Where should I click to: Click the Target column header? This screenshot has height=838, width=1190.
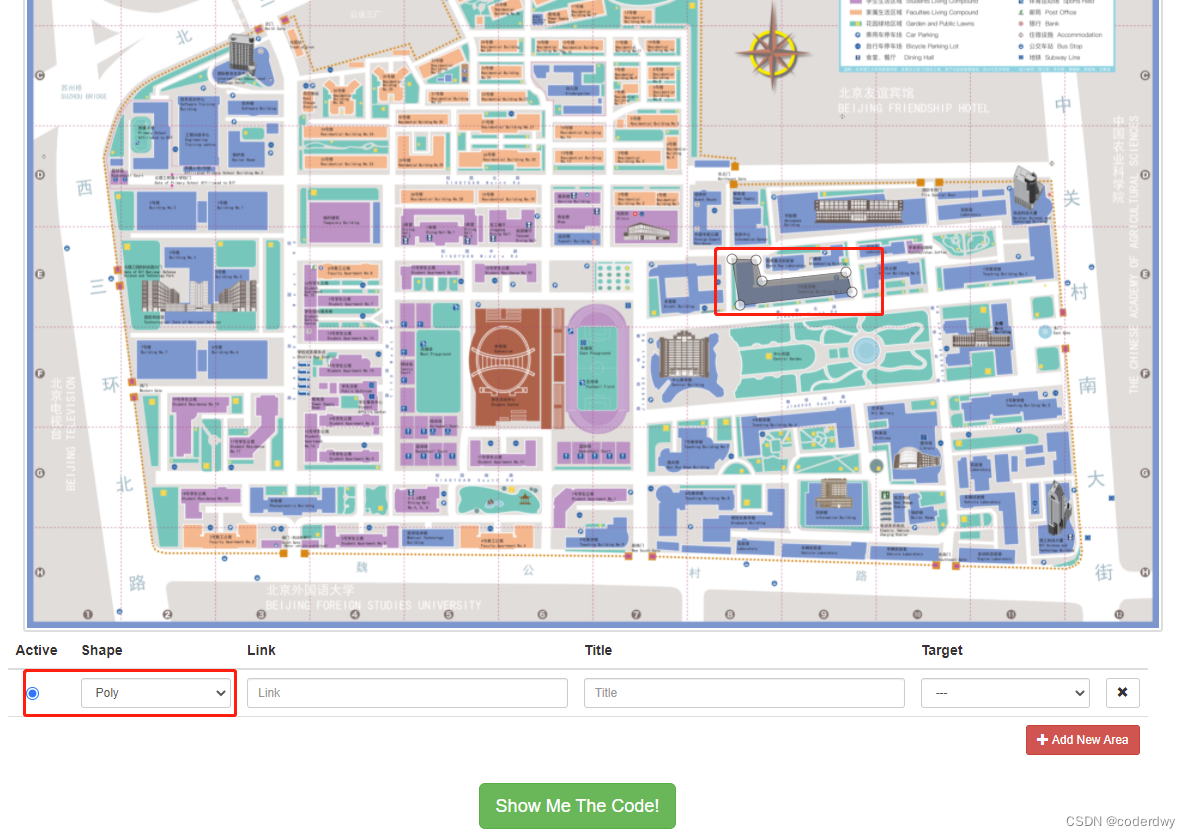(x=942, y=650)
